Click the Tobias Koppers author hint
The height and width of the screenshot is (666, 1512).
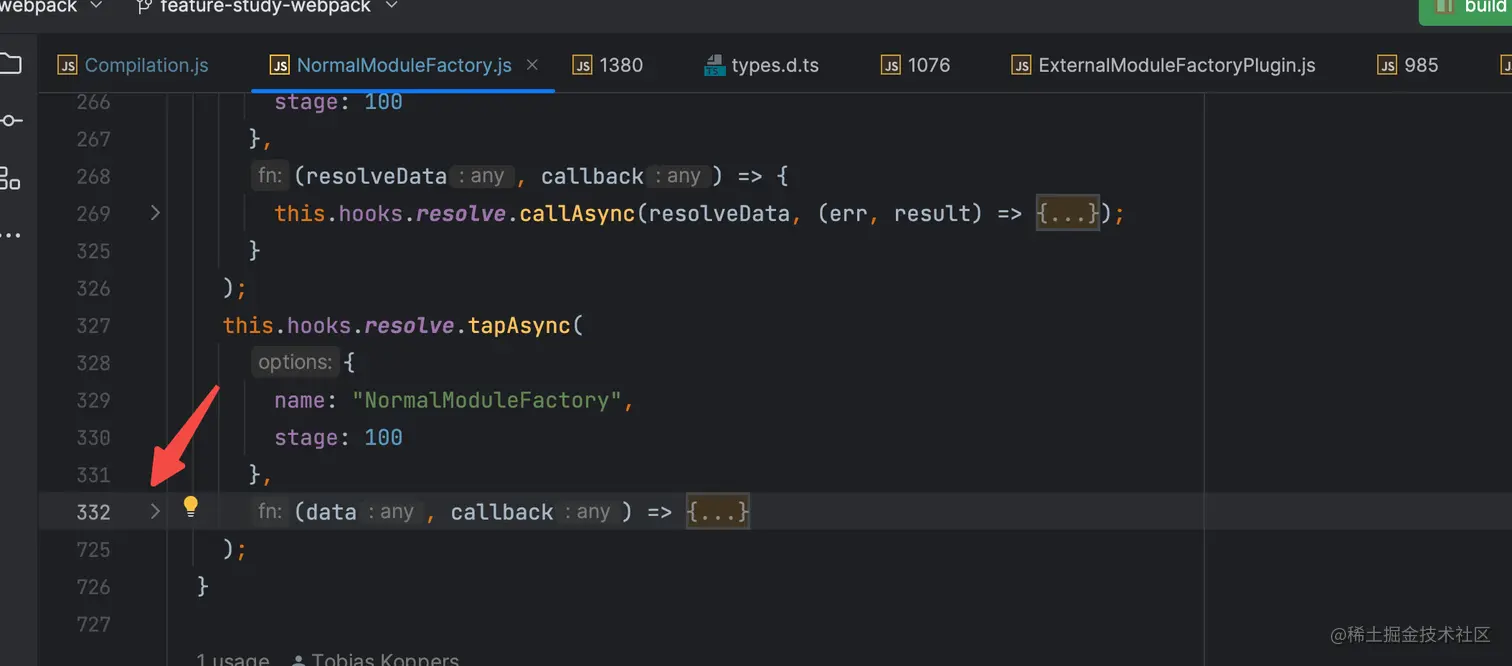coord(376,659)
